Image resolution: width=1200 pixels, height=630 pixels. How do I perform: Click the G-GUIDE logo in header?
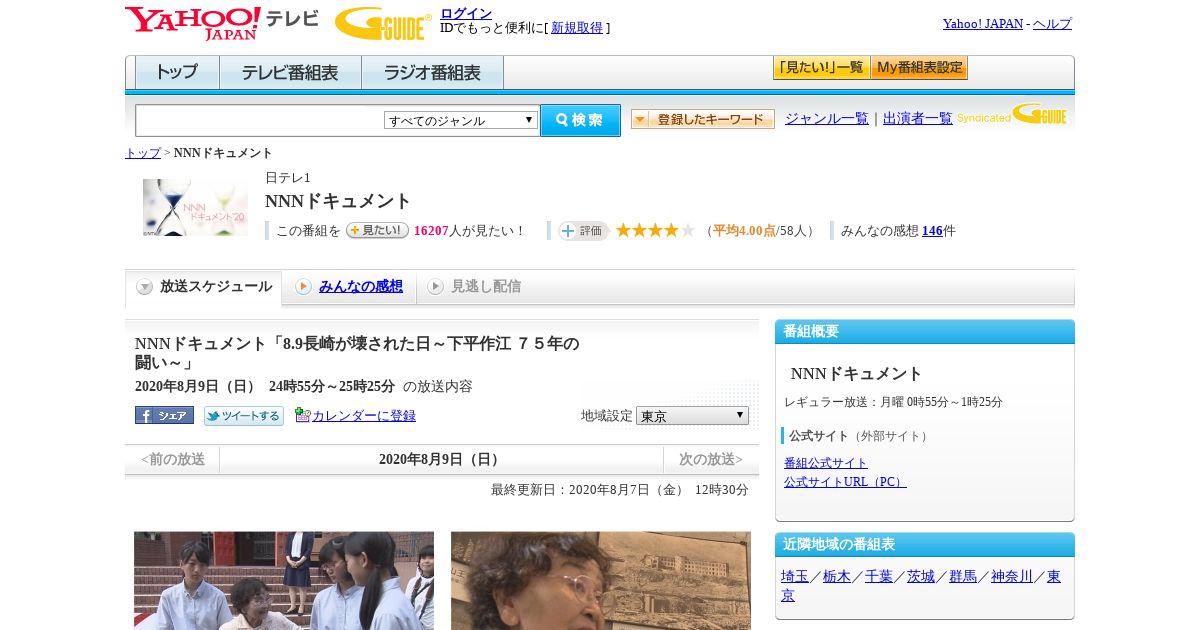tap(383, 23)
